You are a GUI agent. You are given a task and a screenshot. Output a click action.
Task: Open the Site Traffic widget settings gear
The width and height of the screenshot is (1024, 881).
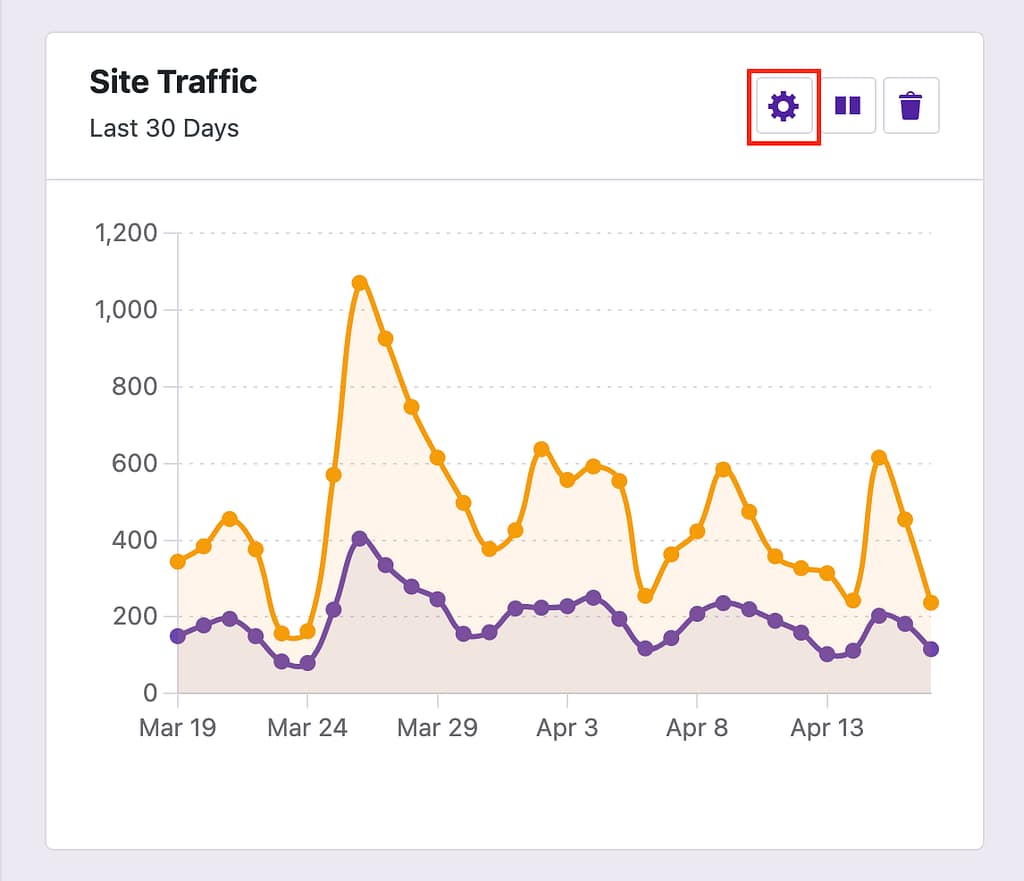(x=783, y=106)
